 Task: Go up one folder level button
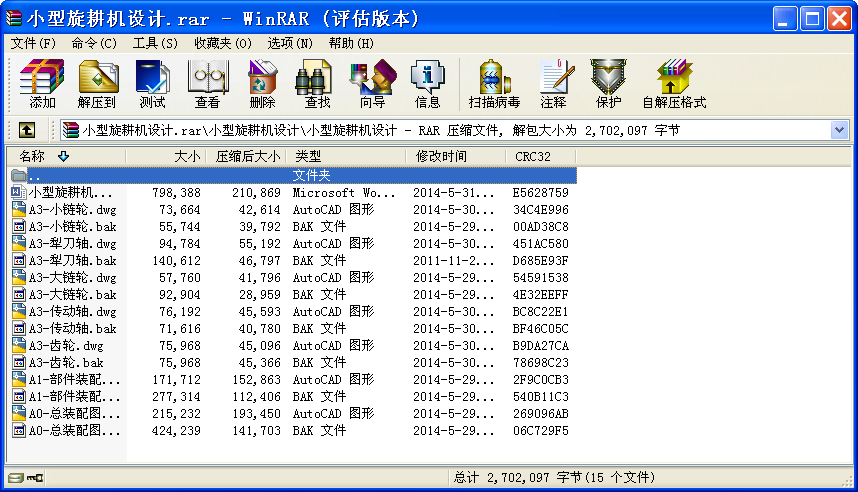27,130
